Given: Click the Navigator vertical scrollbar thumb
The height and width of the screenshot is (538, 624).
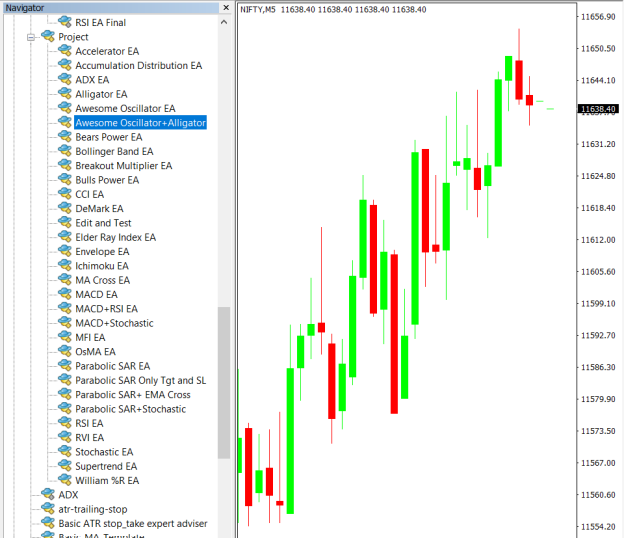Looking at the screenshot, I should (224, 383).
